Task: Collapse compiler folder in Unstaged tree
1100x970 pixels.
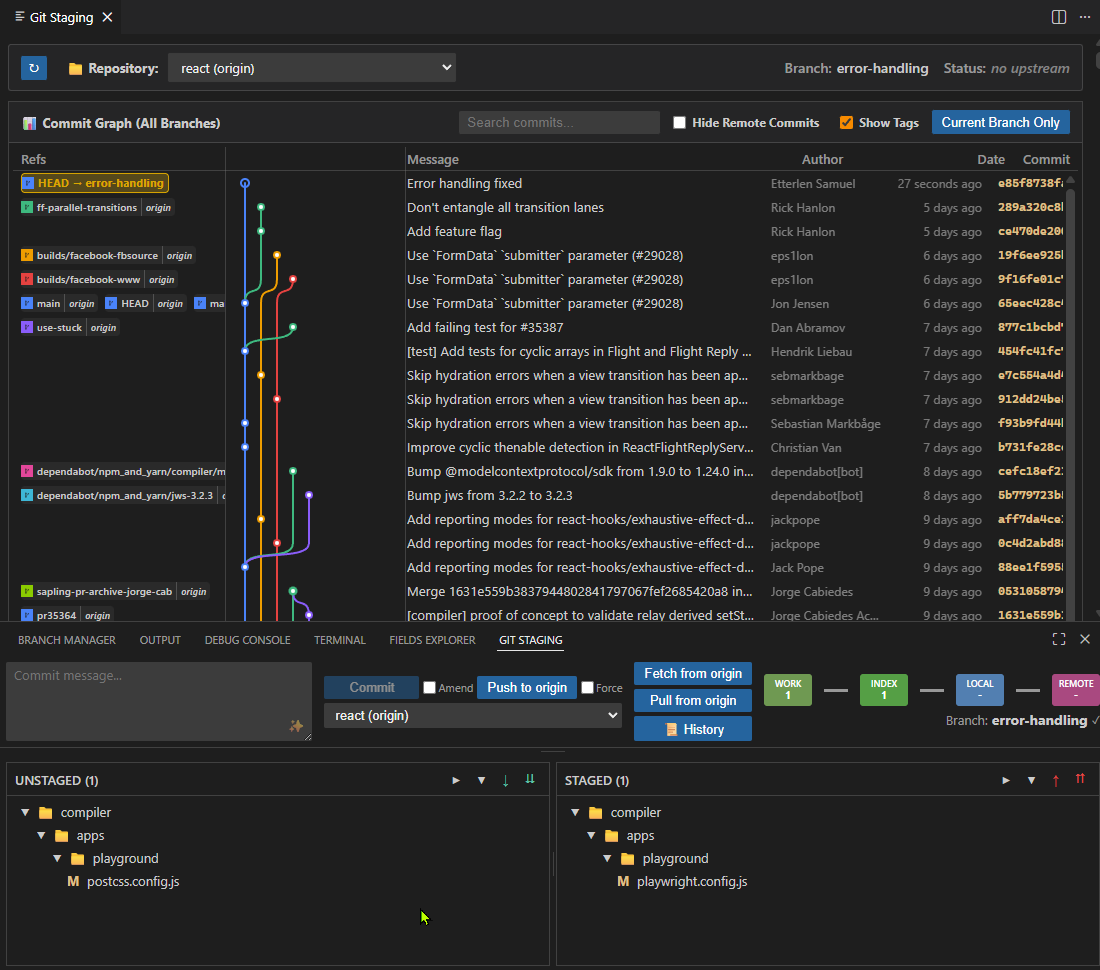Action: pyautogui.click(x=25, y=812)
